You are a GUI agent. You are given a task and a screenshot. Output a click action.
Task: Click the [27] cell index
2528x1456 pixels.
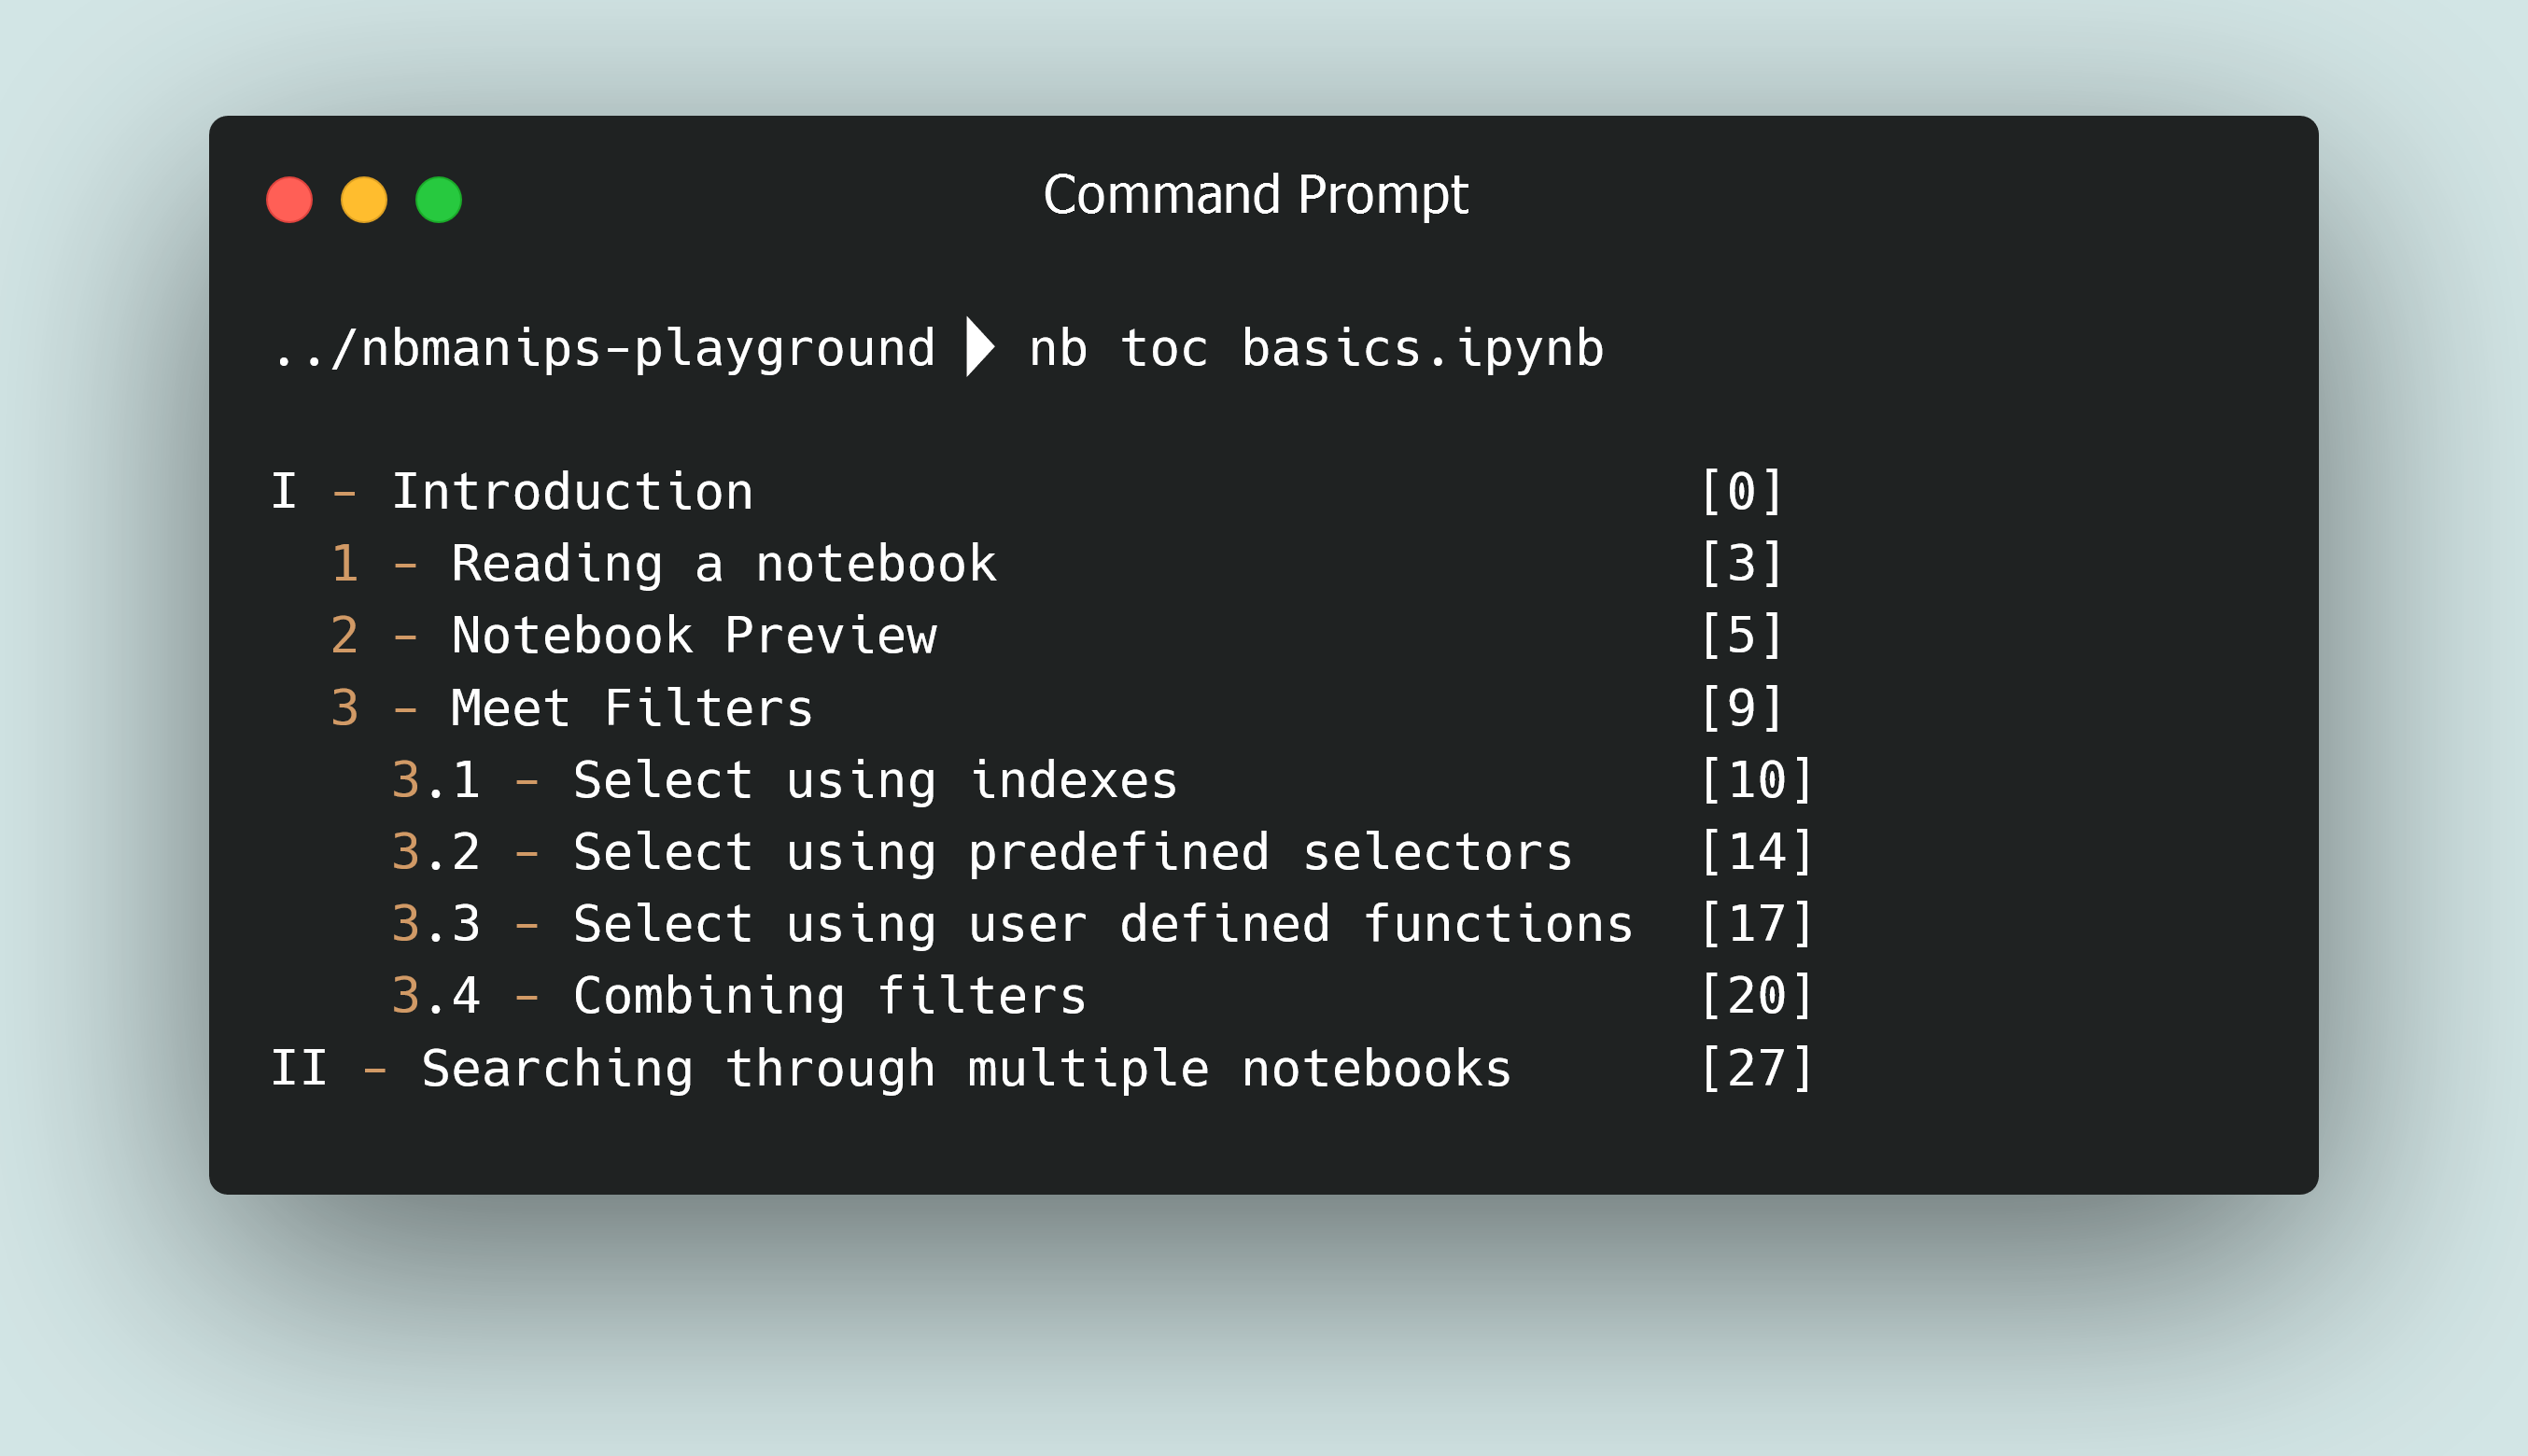coord(1756,1068)
